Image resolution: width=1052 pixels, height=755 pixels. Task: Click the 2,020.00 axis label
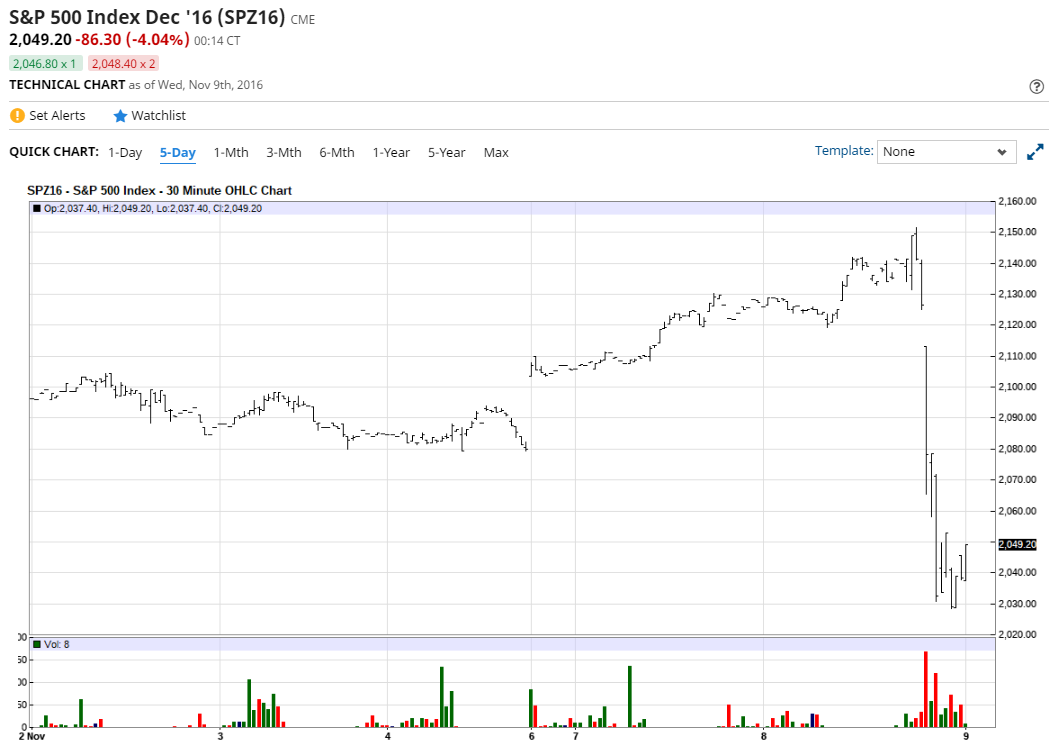pyautogui.click(x=1017, y=634)
